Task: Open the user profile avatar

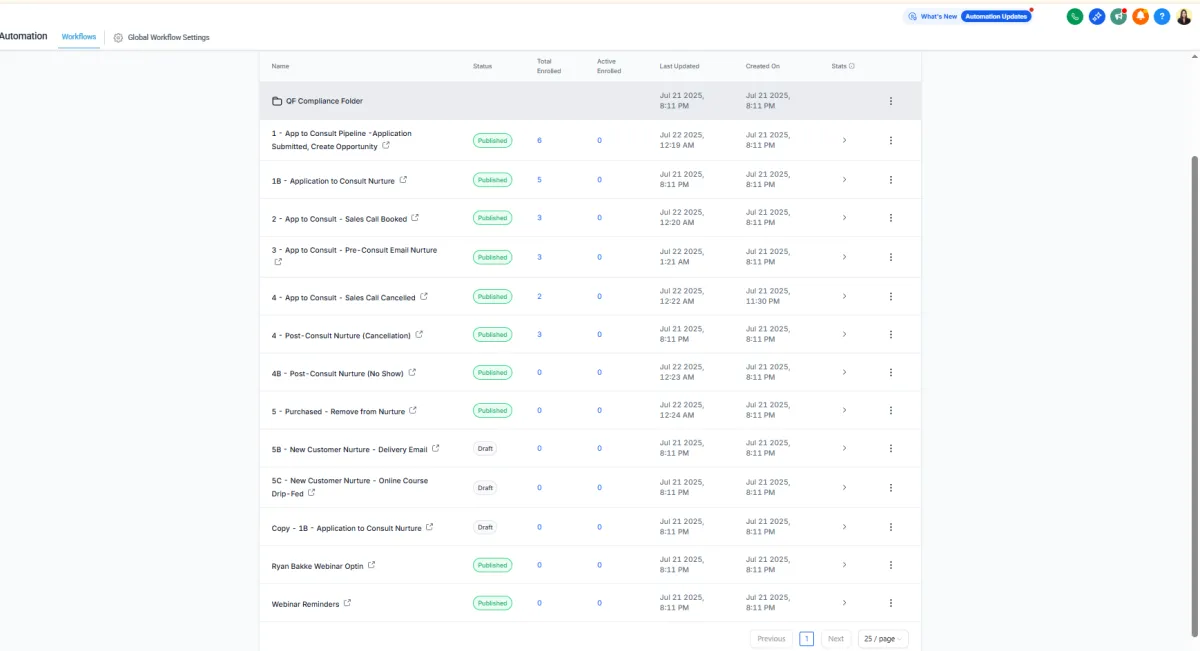Action: point(1184,17)
